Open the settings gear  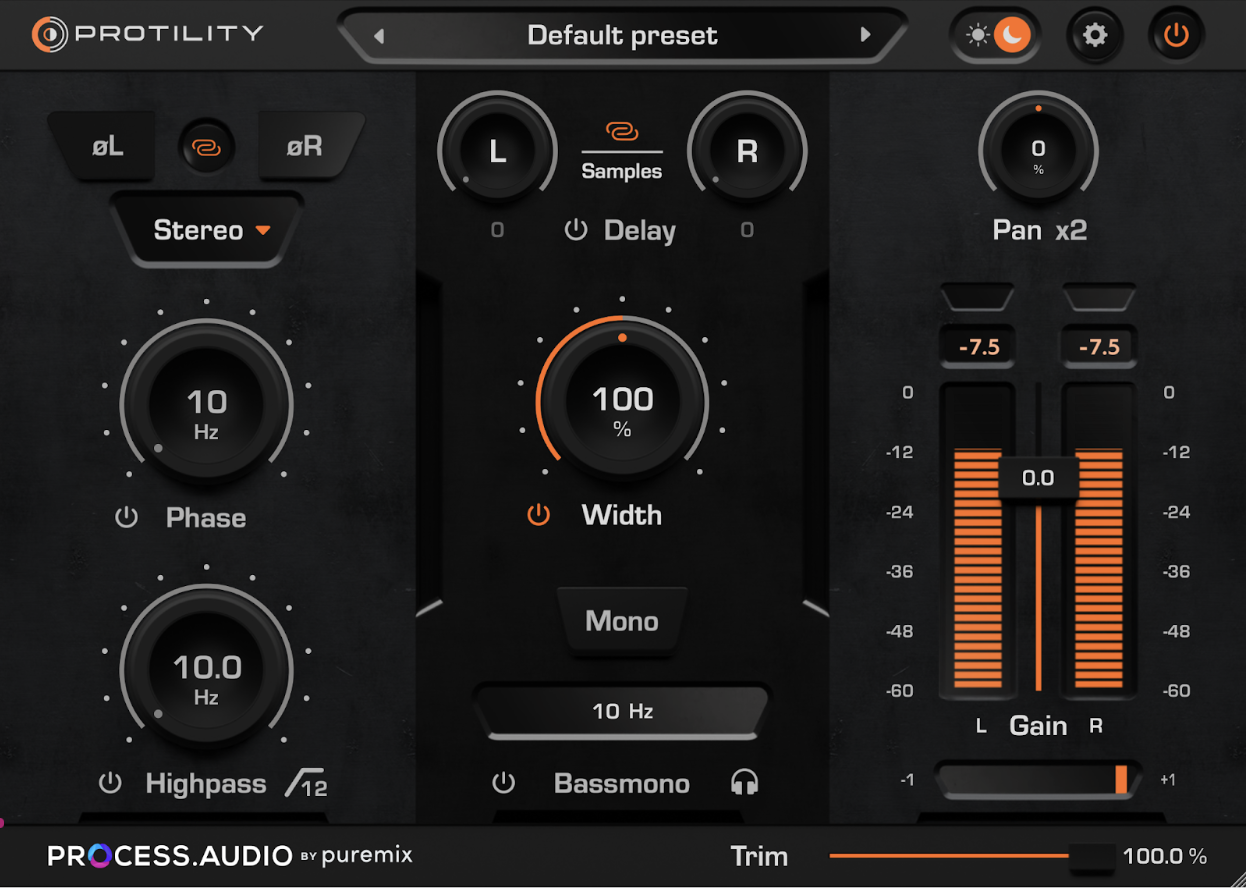[x=1095, y=36]
